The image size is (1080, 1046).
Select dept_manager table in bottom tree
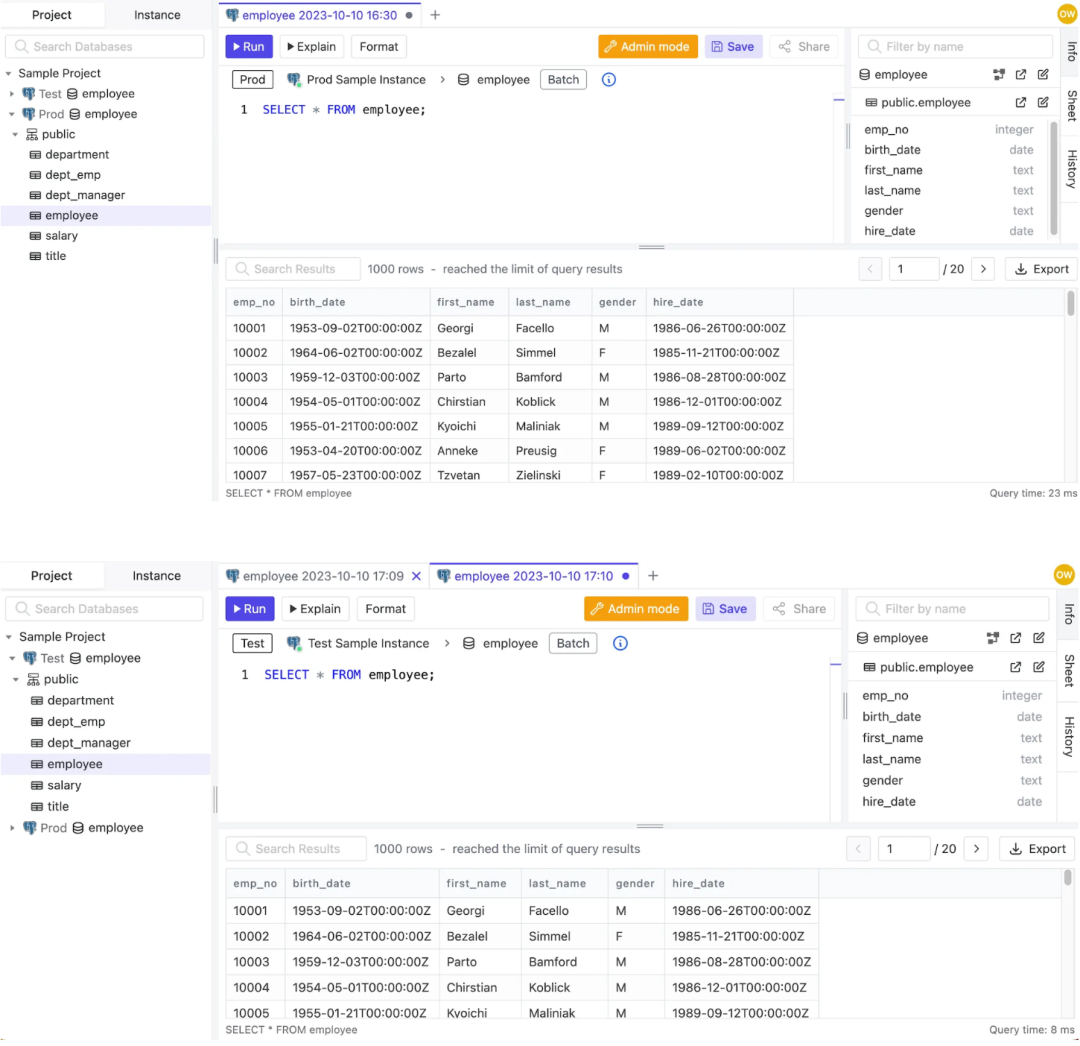tap(89, 743)
